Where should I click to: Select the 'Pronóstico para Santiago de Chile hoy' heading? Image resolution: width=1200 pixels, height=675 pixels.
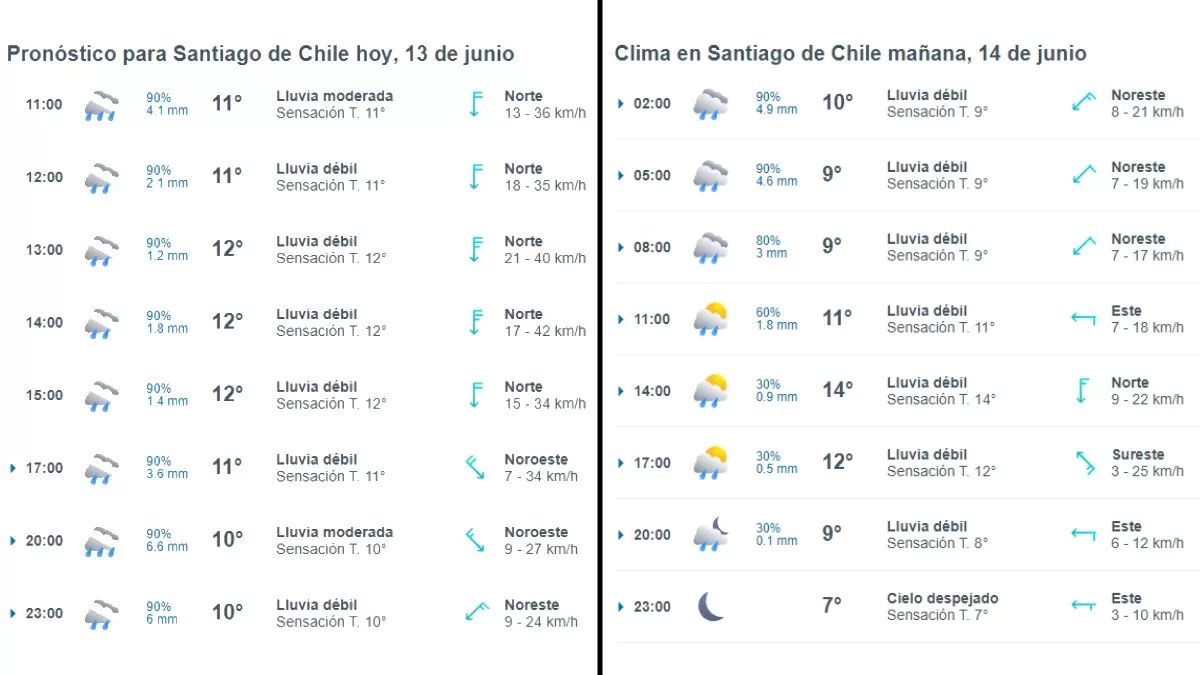coord(260,54)
